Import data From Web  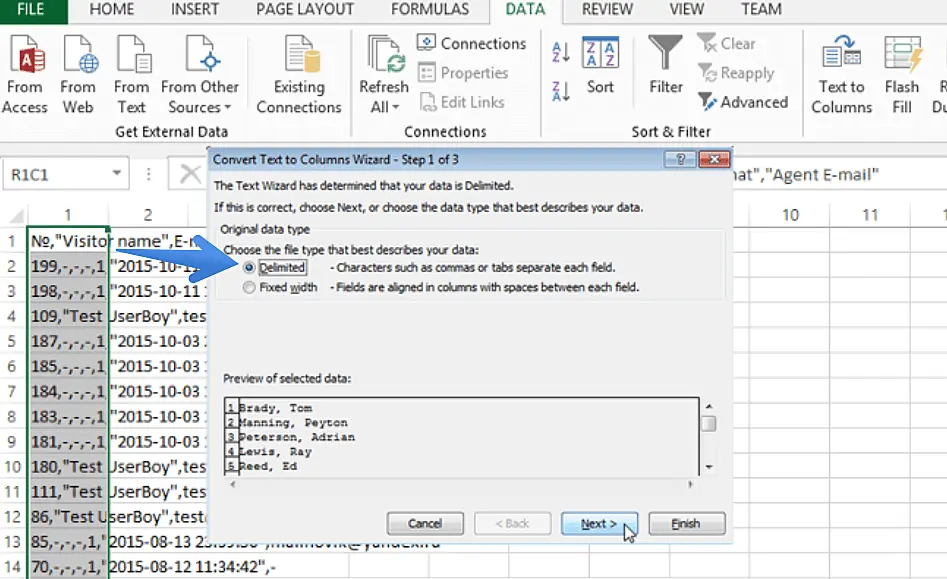(78, 74)
